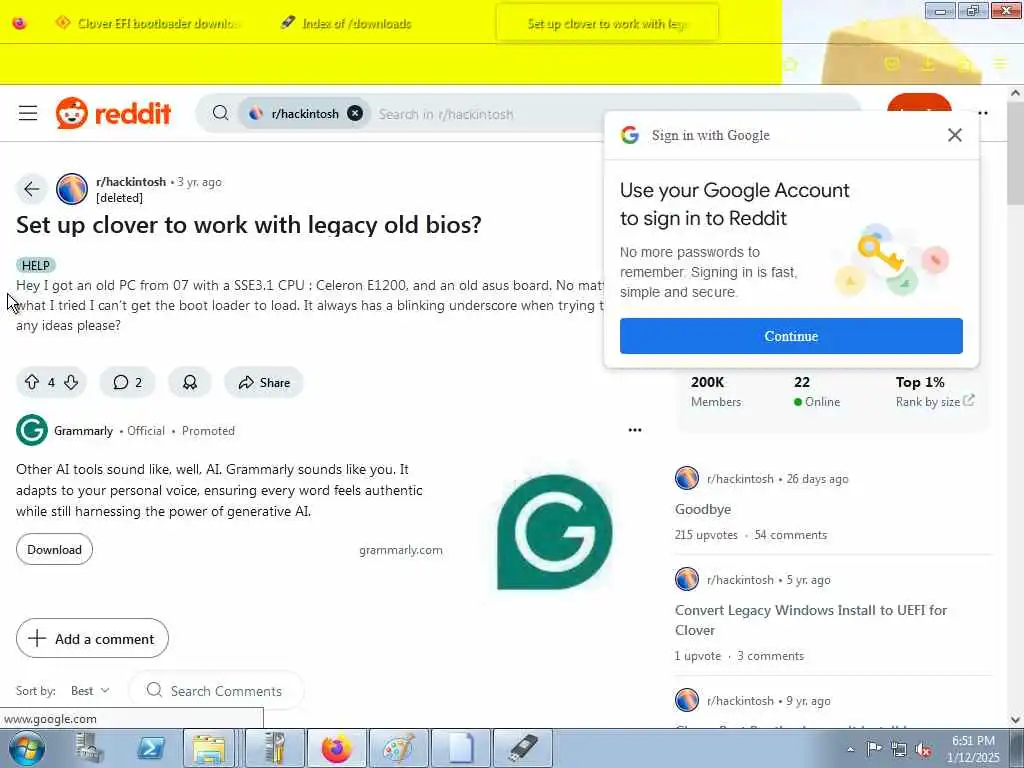Viewport: 1024px width, 768px height.
Task: Click the Firefox icon at the tab strip's left end
Action: point(20,23)
